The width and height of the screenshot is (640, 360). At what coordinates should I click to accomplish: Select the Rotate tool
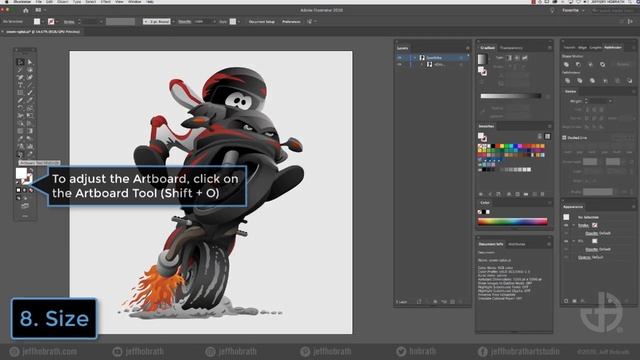coord(20,108)
